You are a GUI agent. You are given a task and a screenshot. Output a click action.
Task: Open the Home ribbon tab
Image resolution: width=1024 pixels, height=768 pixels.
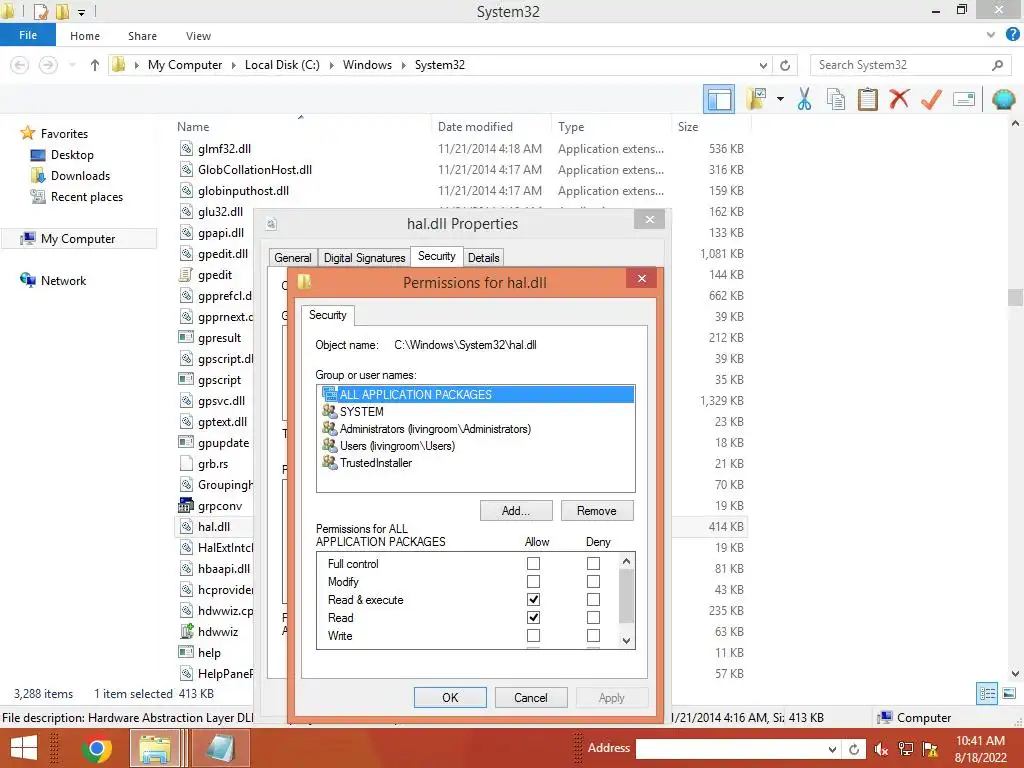85,36
